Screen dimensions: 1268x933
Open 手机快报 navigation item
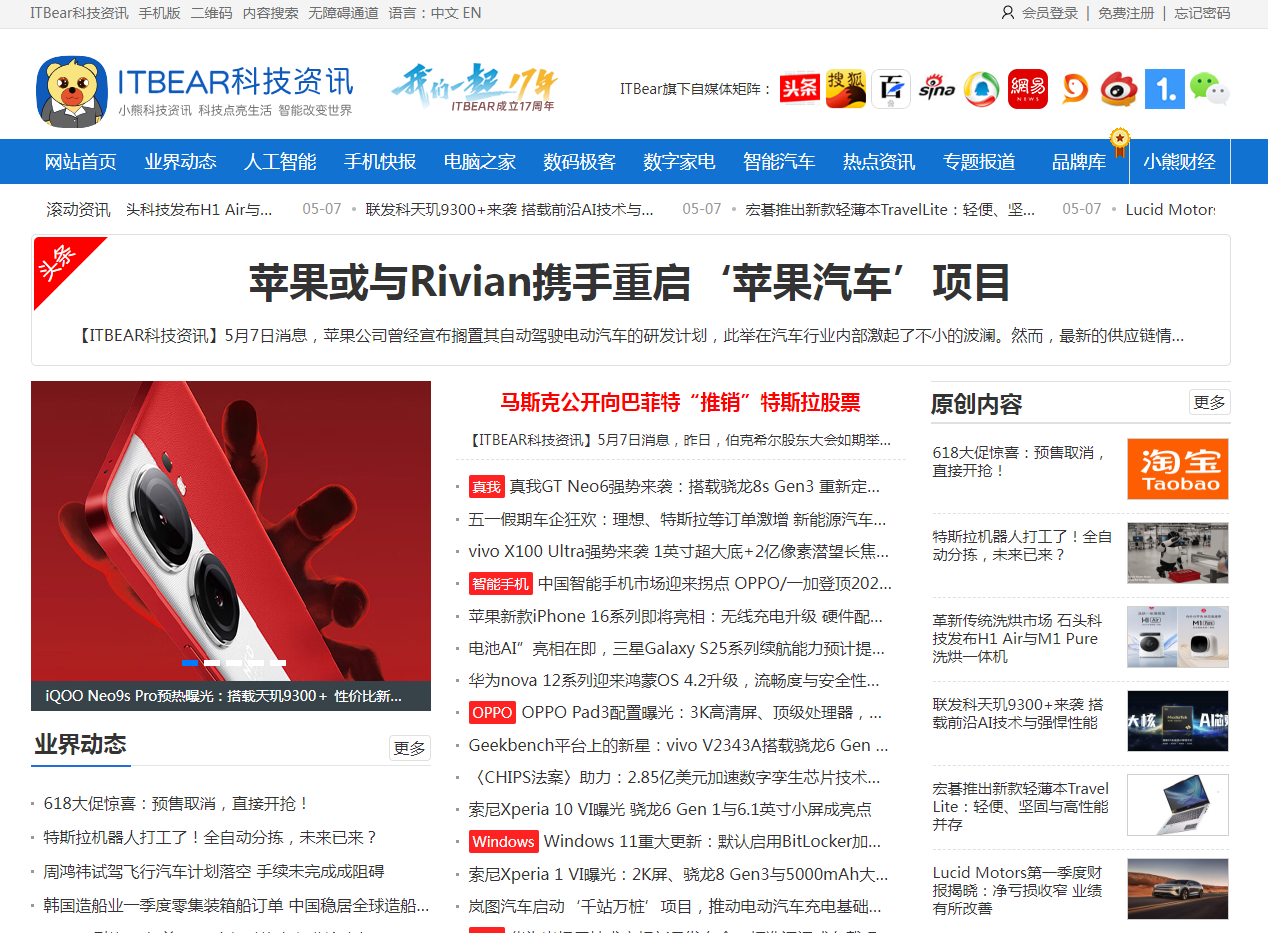pyautogui.click(x=380, y=162)
